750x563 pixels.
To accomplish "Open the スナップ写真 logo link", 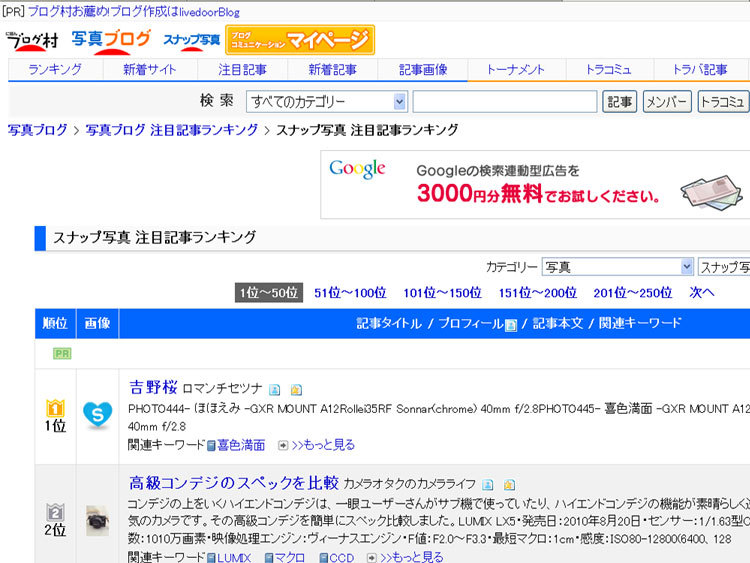I will point(191,40).
